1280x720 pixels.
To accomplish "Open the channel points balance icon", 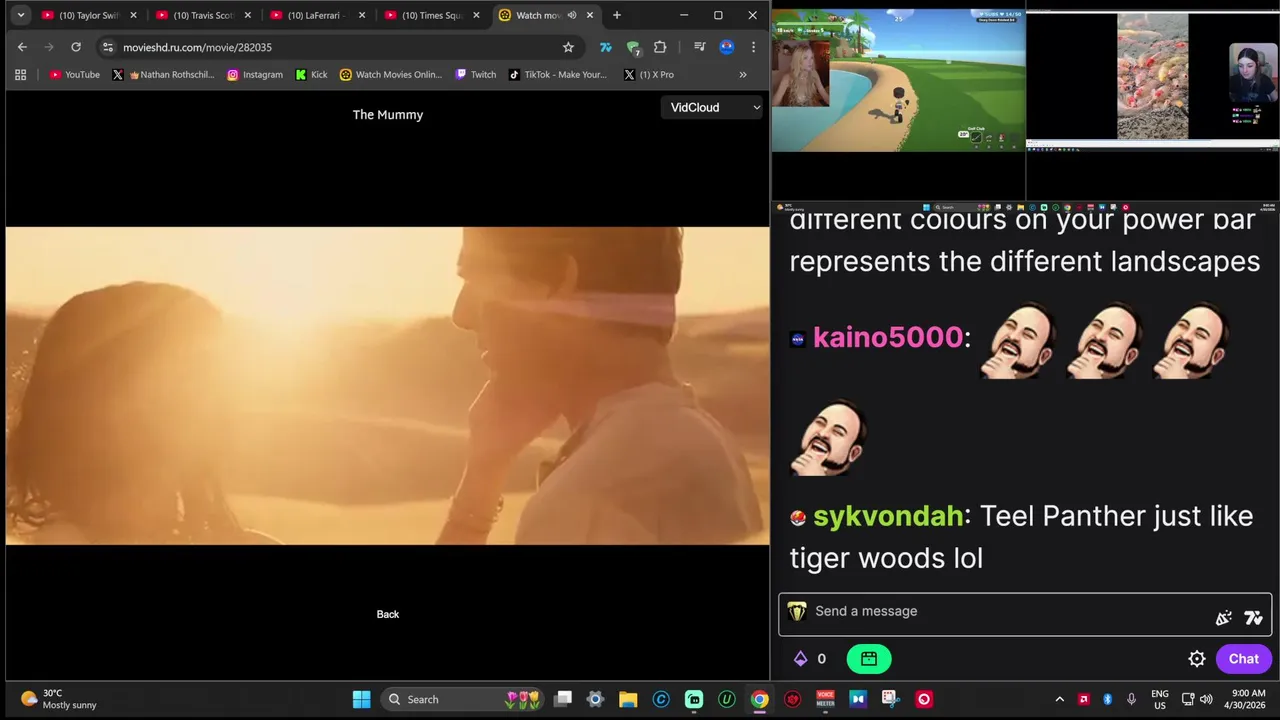I will coord(800,658).
